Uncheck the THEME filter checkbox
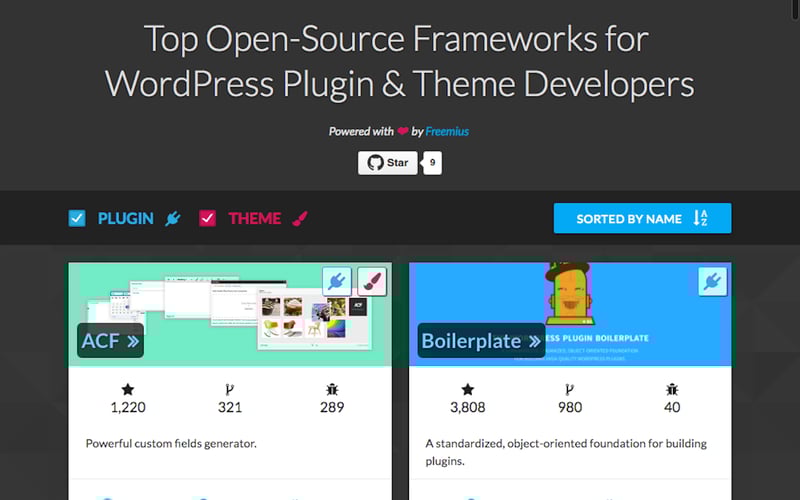This screenshot has width=800, height=500. coord(207,218)
